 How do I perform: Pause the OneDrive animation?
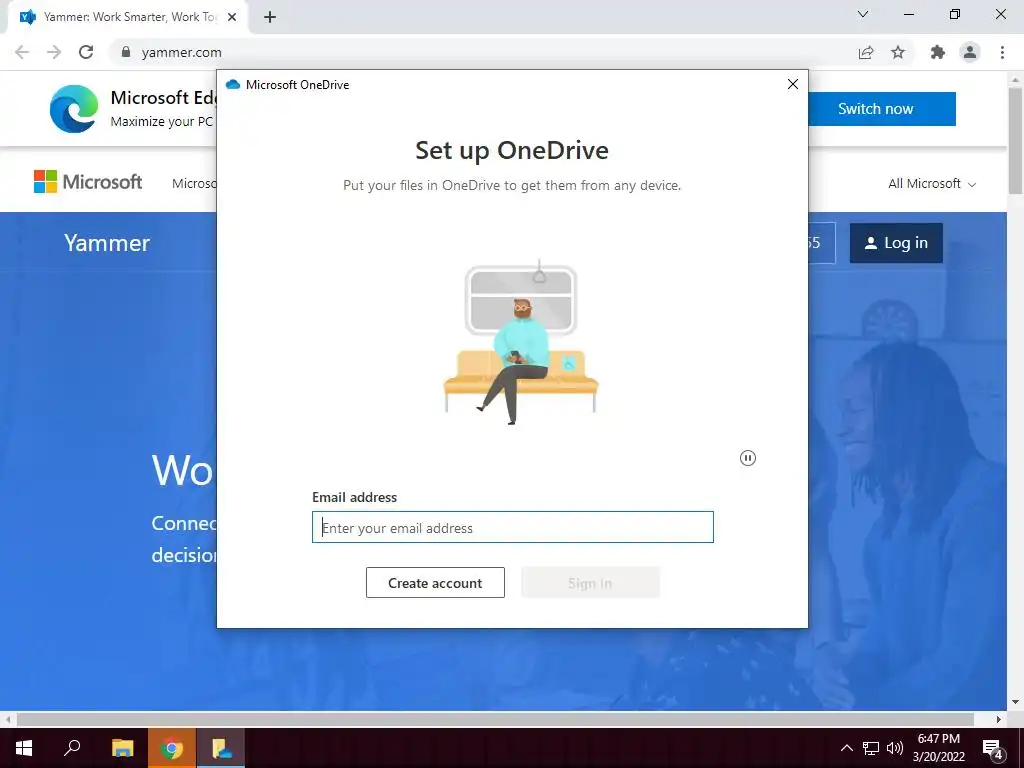[x=748, y=458]
